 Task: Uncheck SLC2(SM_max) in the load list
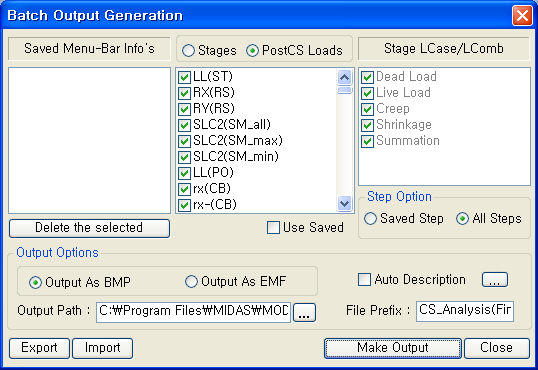tap(184, 141)
